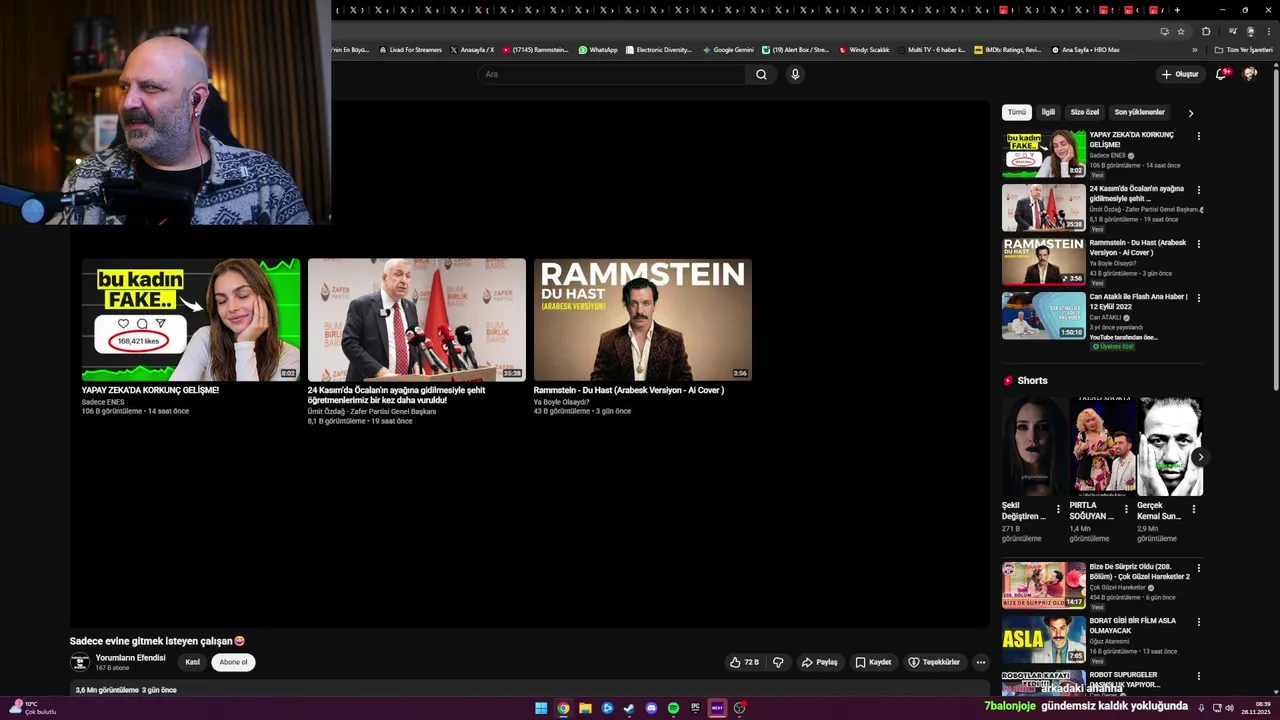Open Windy: Sıcaklık bookmark

[864, 49]
